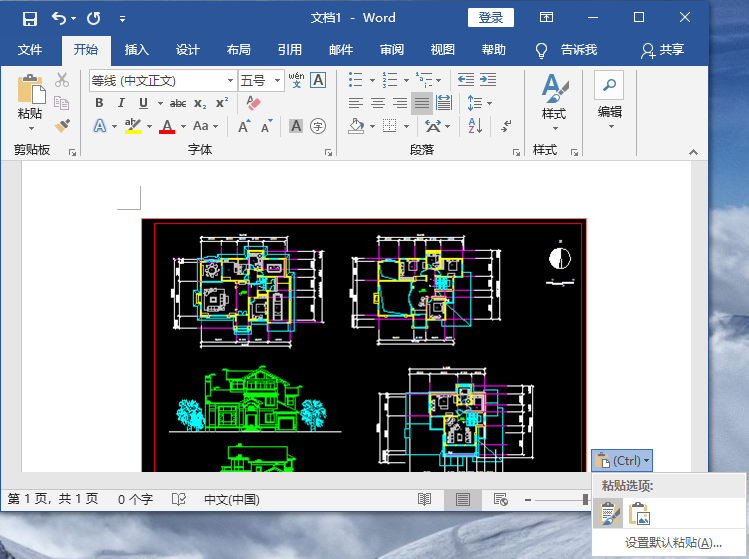Toggle strikethrough text formatting
Viewport: 749px width, 559px height.
coord(178,103)
